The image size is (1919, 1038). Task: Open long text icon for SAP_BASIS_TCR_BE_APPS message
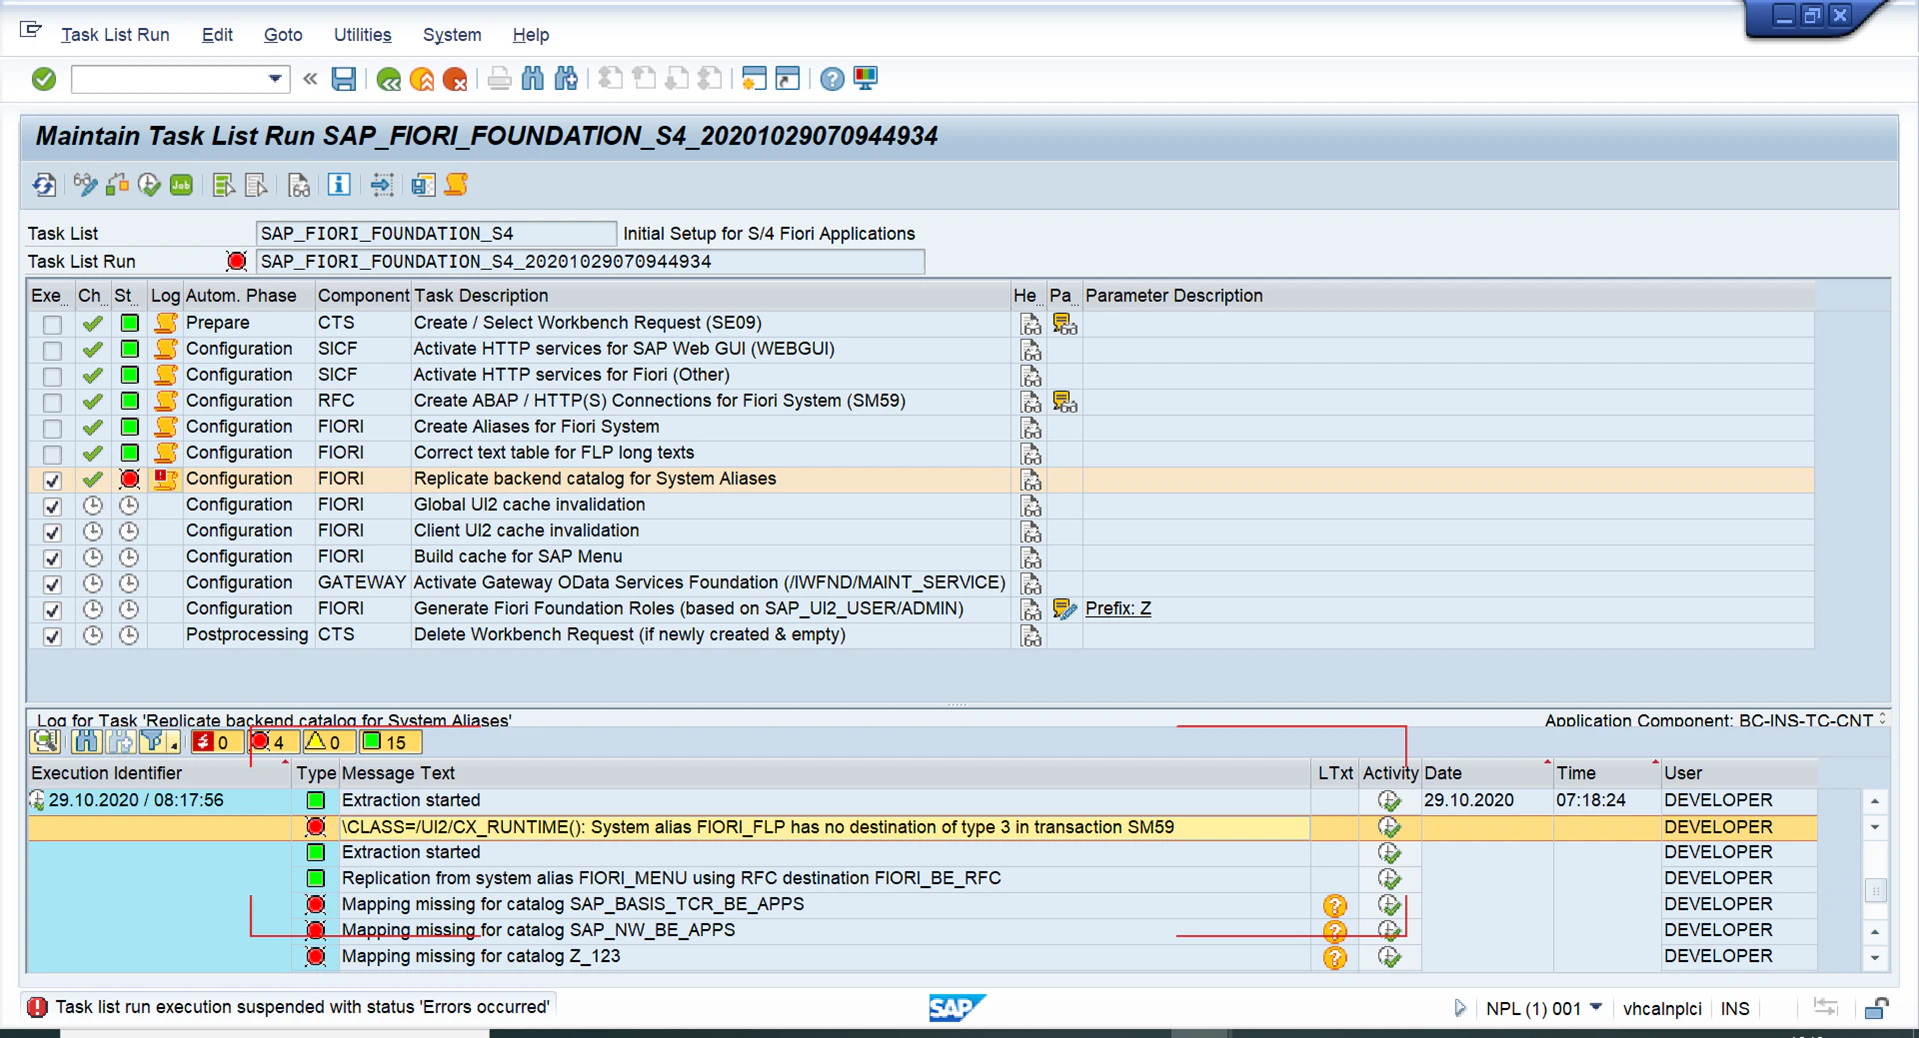tap(1334, 905)
